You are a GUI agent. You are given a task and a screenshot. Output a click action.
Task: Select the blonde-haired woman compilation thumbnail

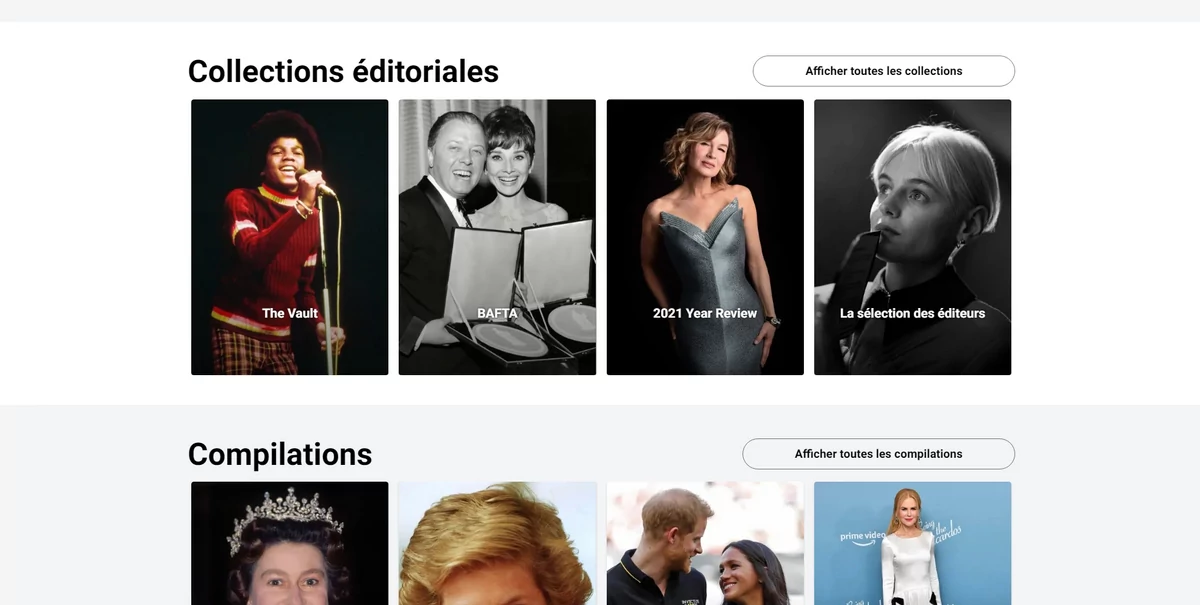(497, 543)
